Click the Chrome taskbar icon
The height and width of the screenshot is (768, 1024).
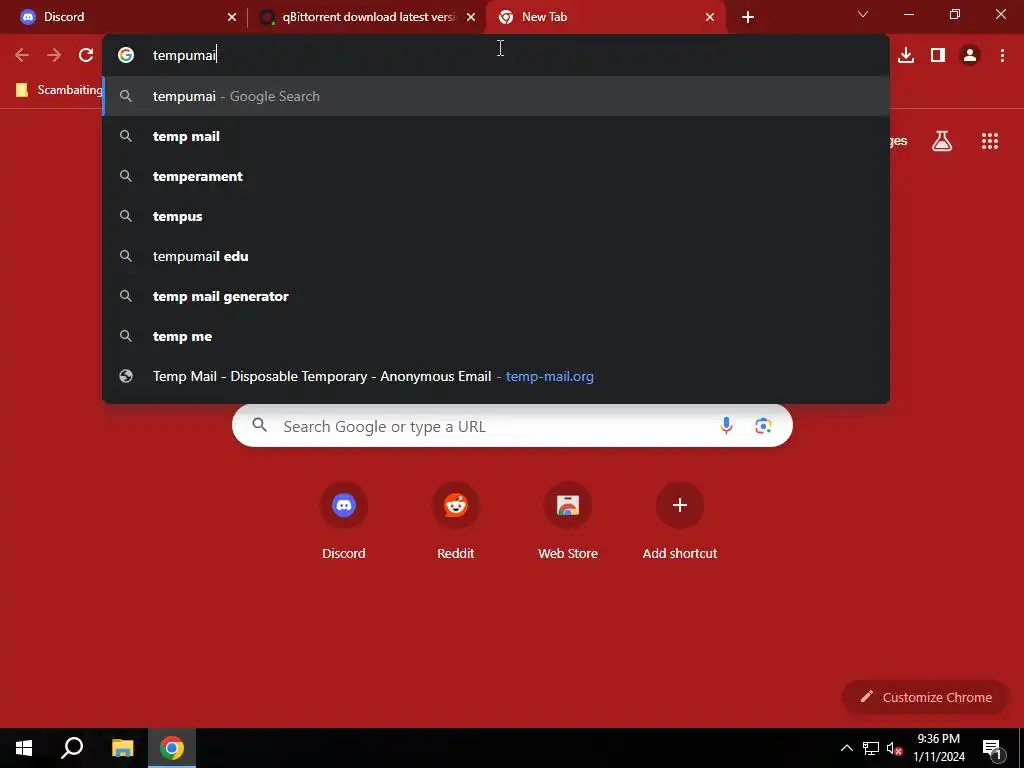[x=172, y=748]
